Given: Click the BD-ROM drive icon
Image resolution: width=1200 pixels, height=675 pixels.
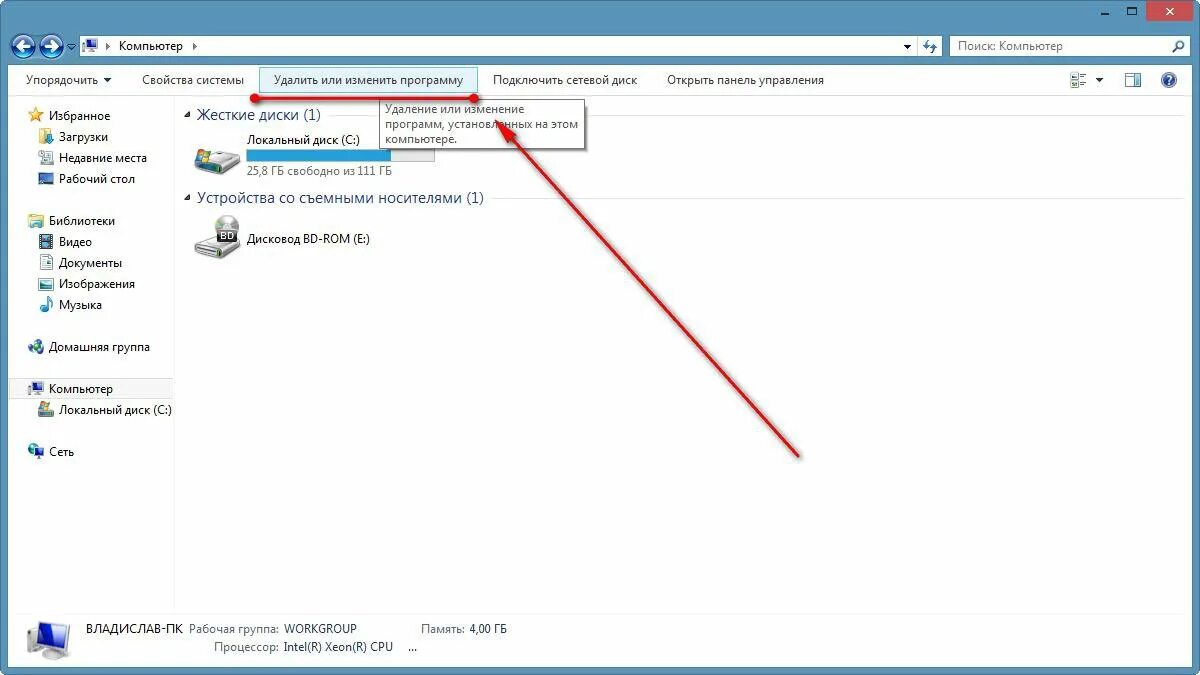Looking at the screenshot, I should [x=217, y=238].
